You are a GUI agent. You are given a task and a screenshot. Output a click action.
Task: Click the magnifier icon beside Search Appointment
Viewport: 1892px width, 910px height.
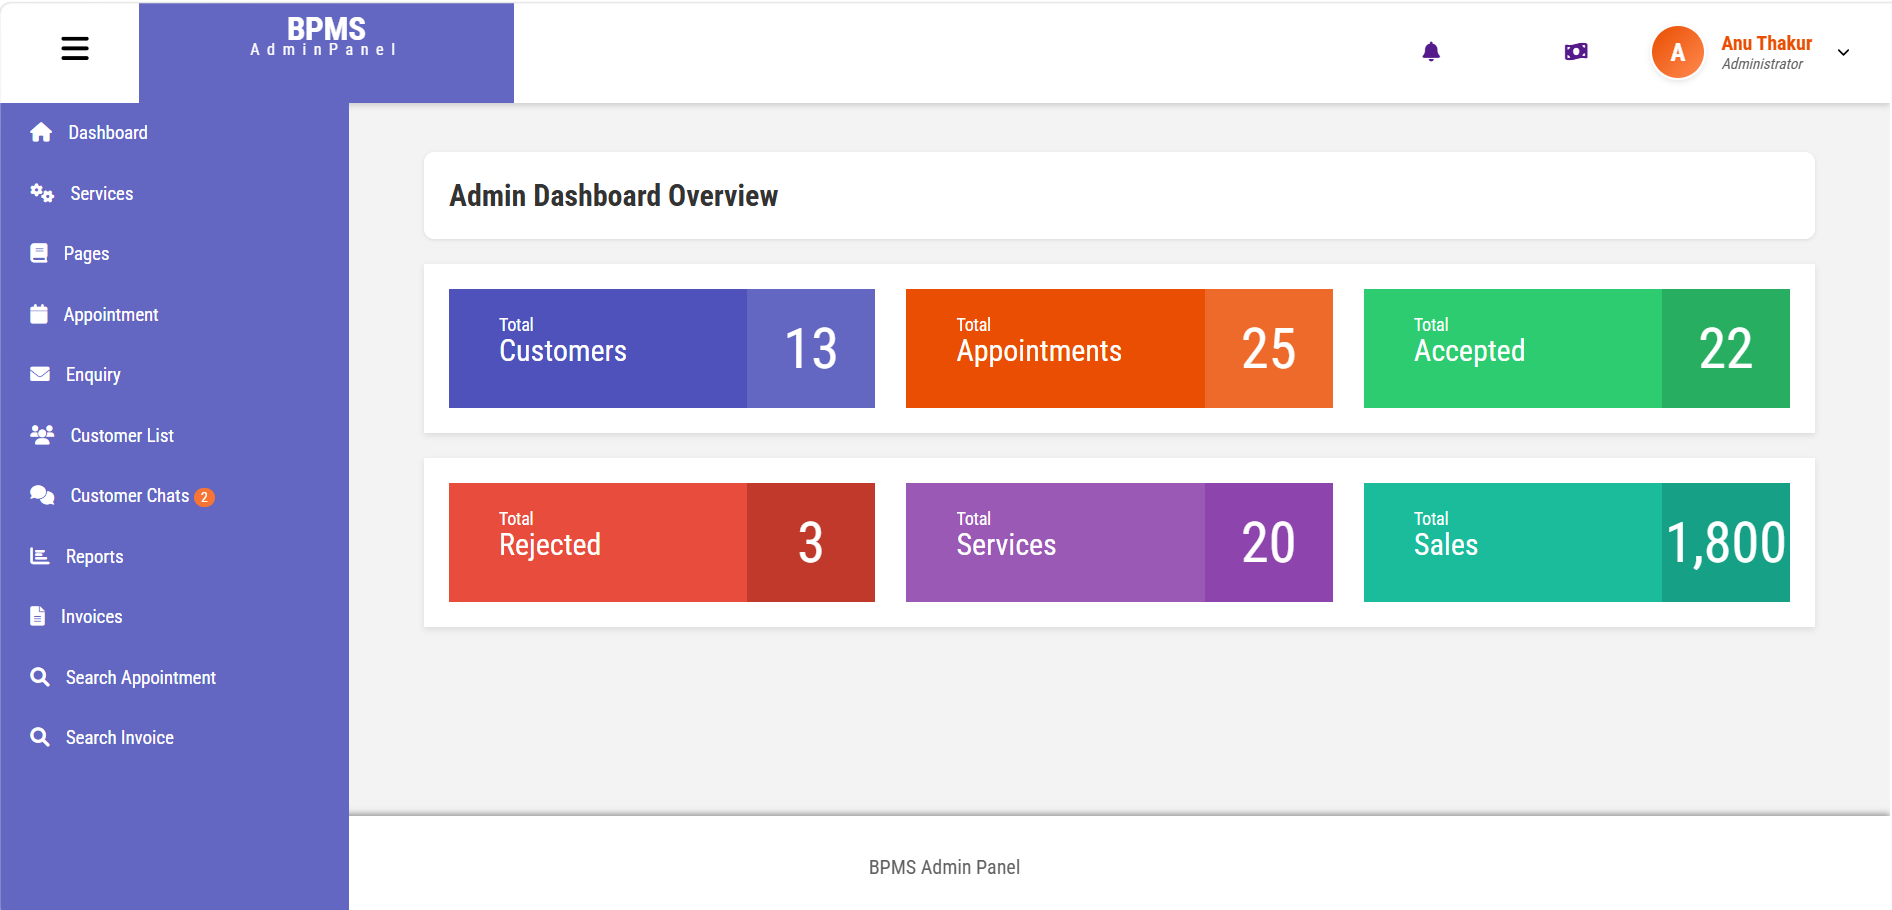coord(40,677)
